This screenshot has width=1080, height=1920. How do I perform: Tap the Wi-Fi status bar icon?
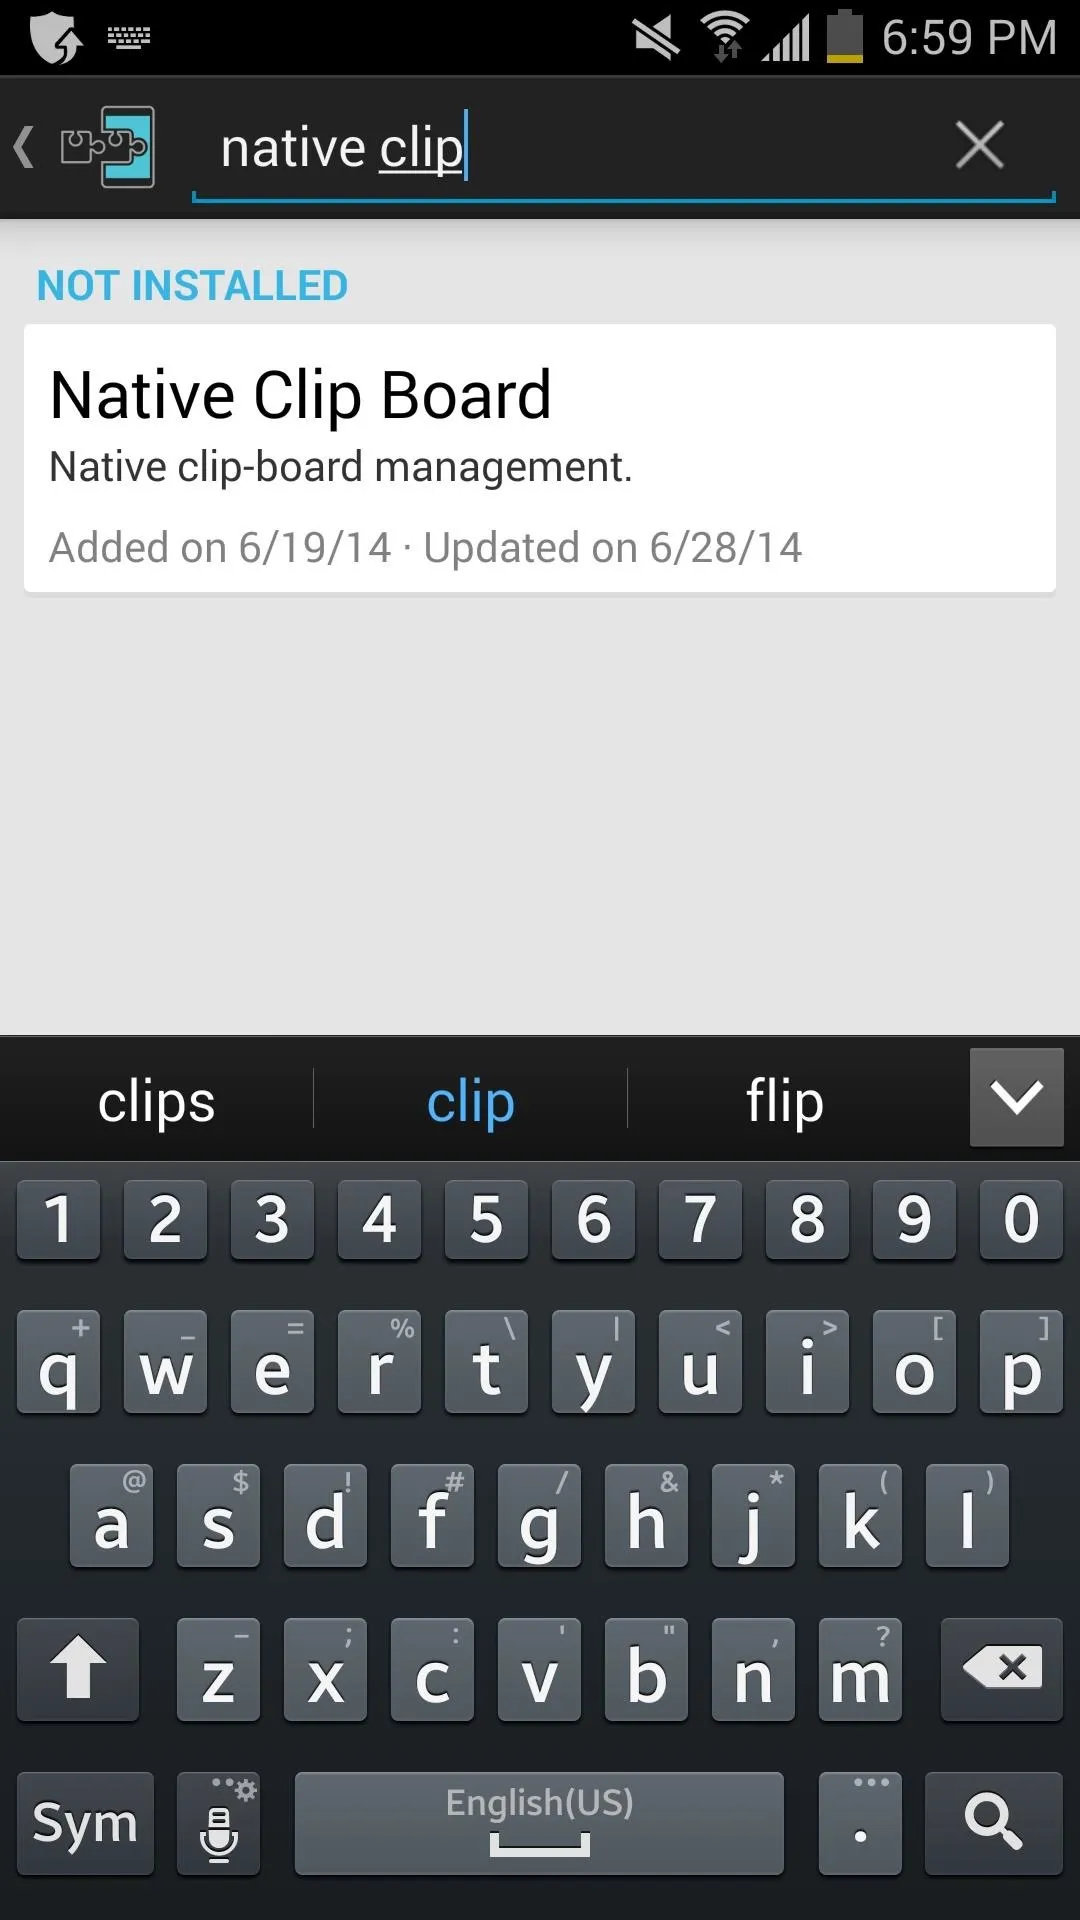(726, 36)
